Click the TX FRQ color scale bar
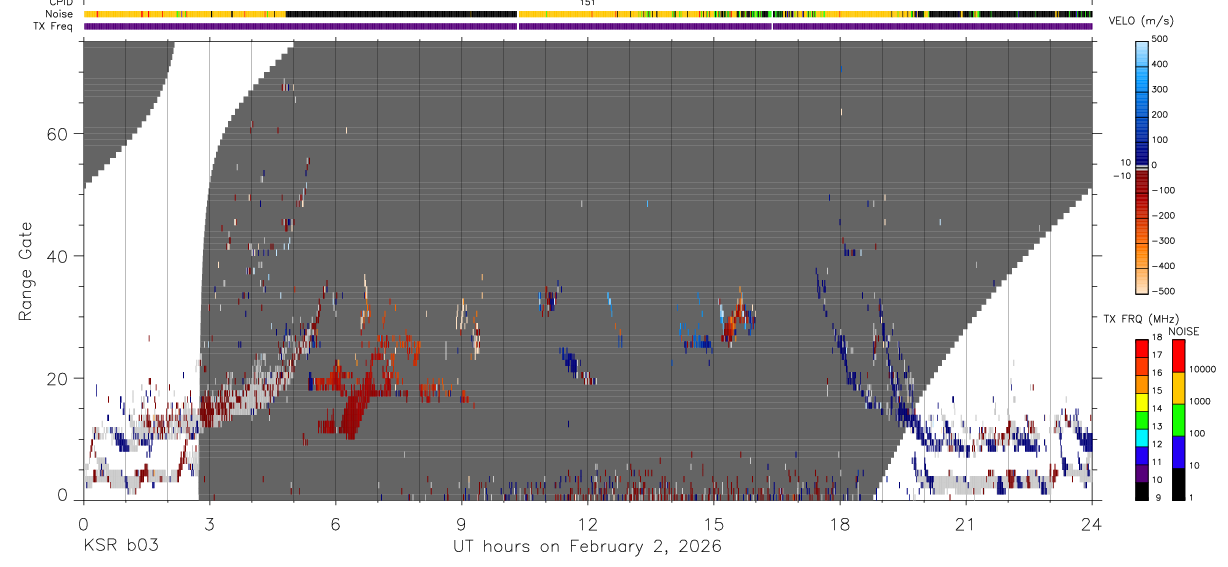1228x567 pixels. click(1142, 420)
